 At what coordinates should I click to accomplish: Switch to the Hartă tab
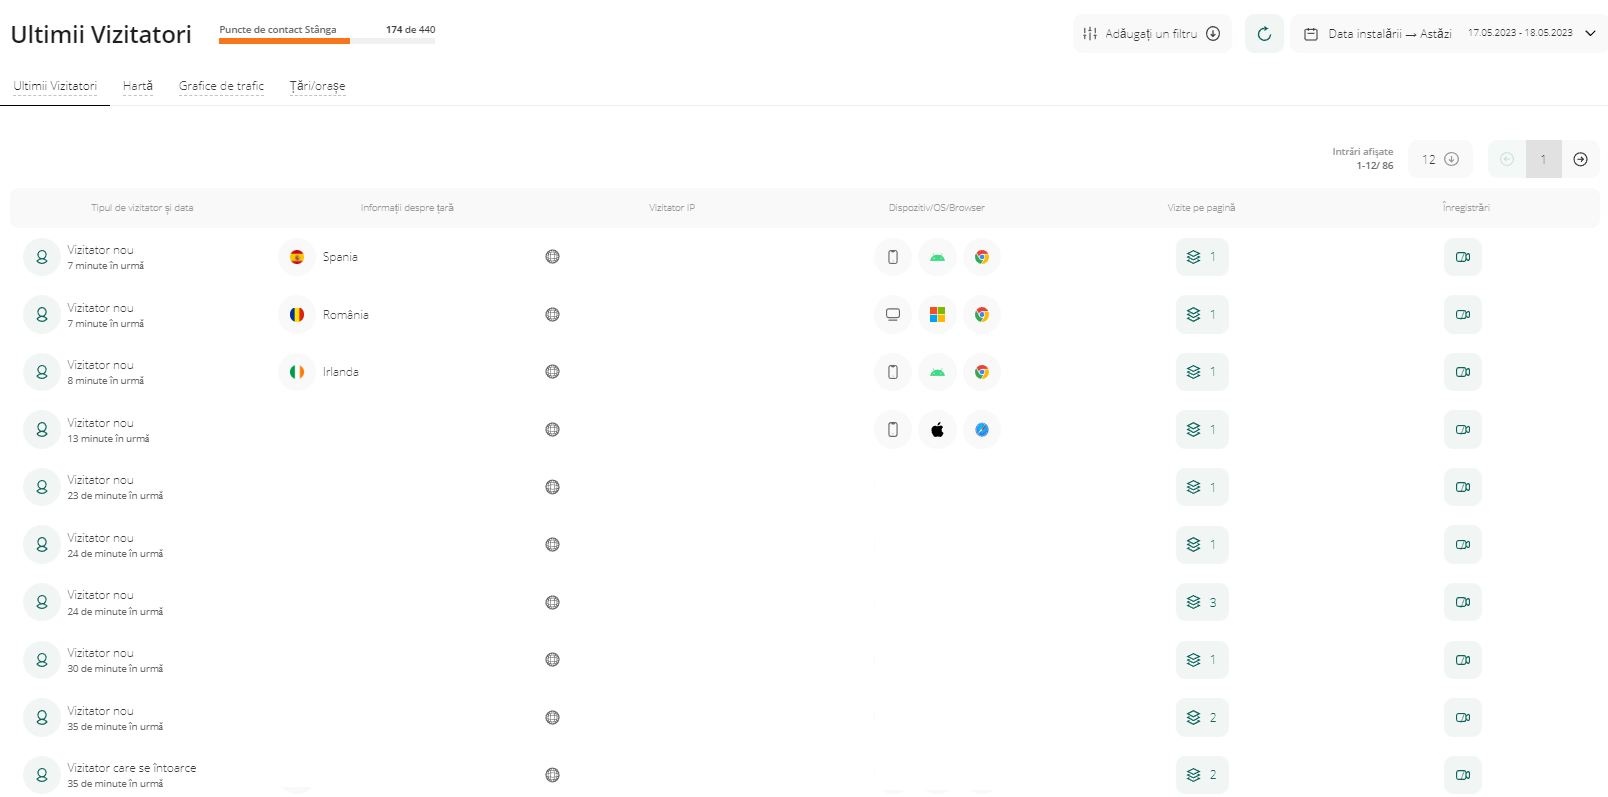tap(138, 86)
